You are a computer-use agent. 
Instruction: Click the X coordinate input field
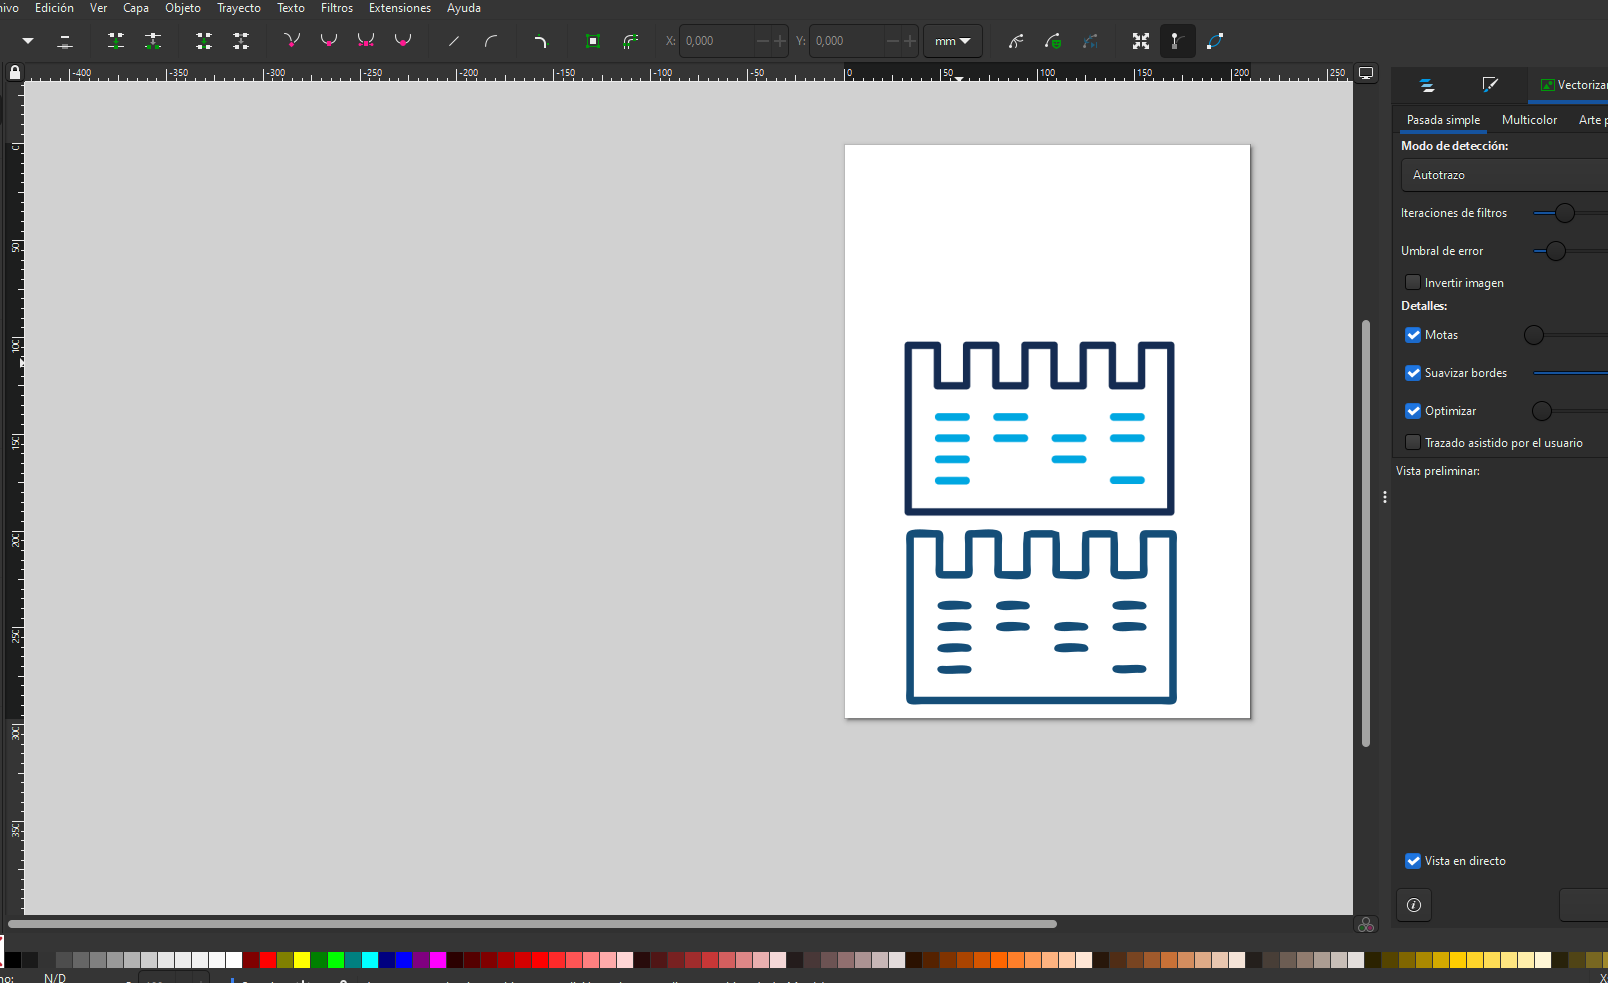[x=716, y=41]
